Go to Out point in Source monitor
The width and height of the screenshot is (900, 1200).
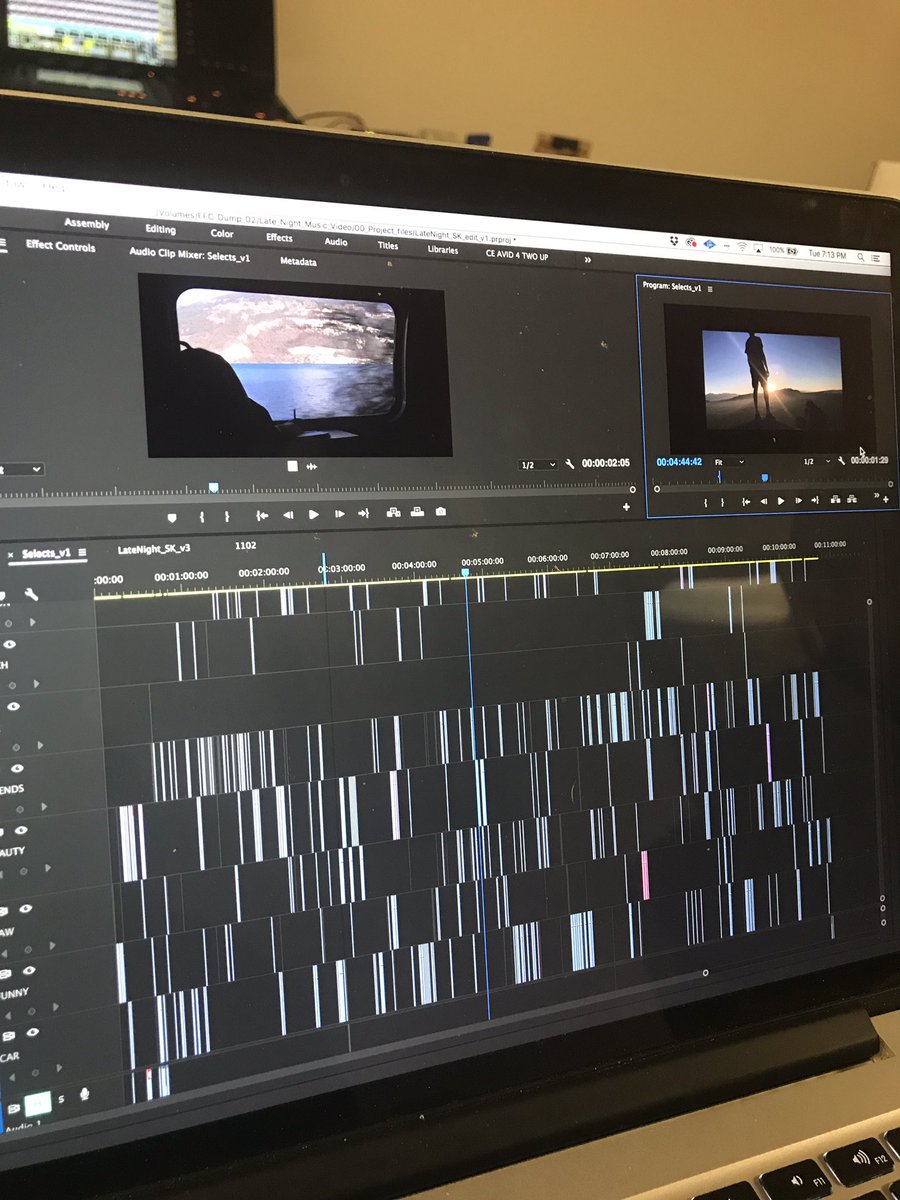364,513
